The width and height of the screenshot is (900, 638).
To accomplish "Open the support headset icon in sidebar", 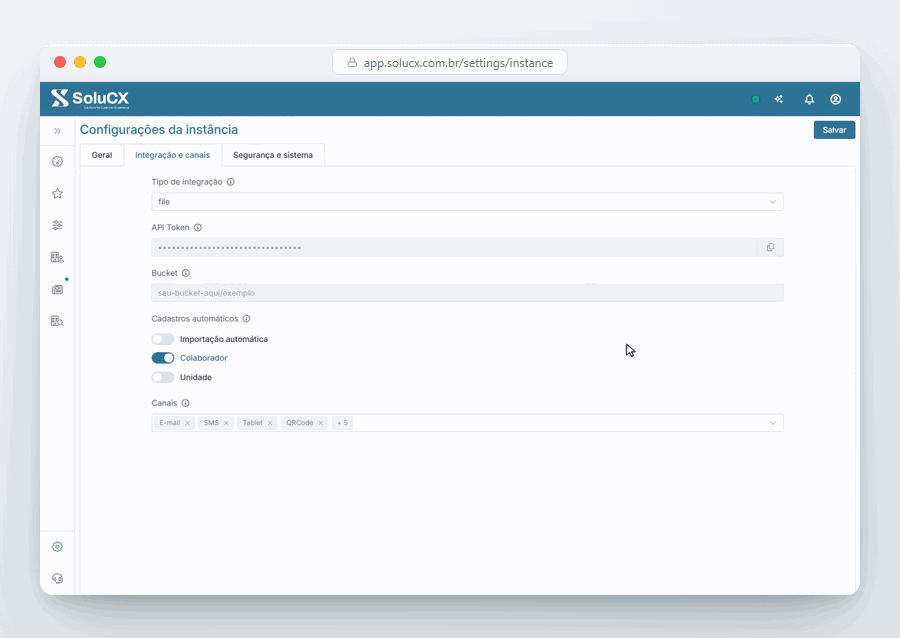I will [57, 578].
